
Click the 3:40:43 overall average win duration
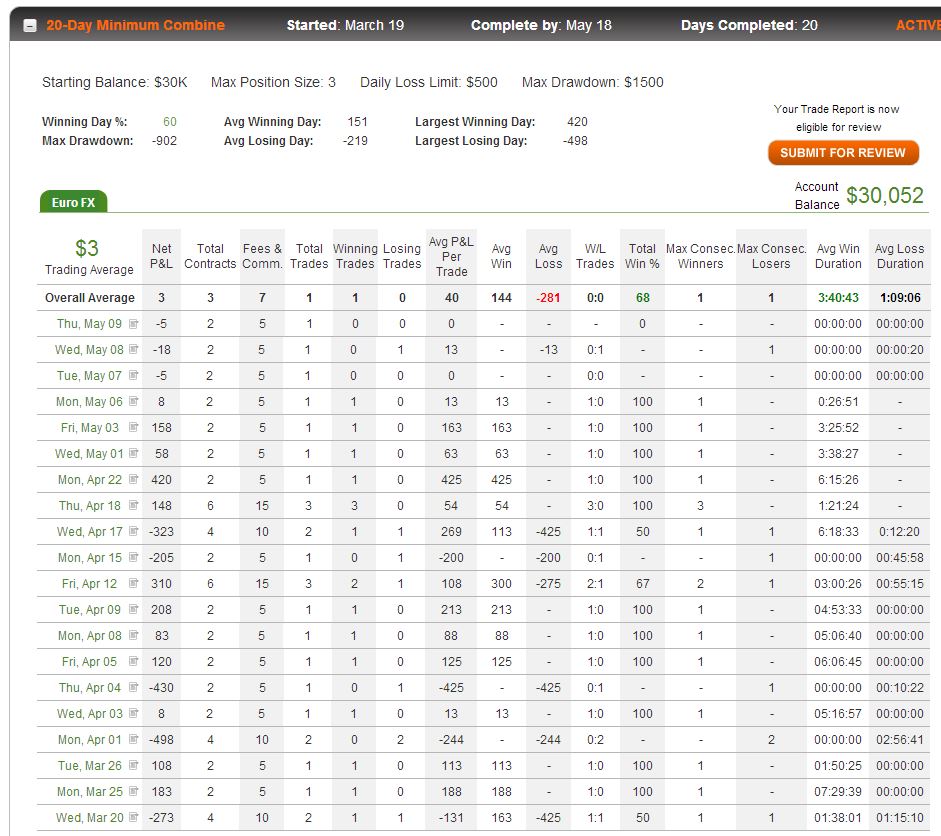pos(838,298)
